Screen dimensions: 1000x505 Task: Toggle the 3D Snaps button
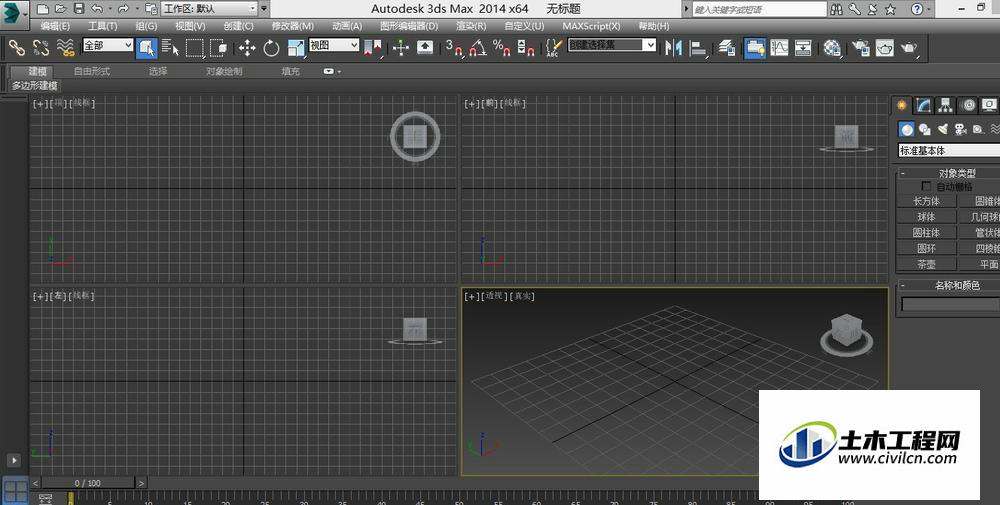point(453,48)
